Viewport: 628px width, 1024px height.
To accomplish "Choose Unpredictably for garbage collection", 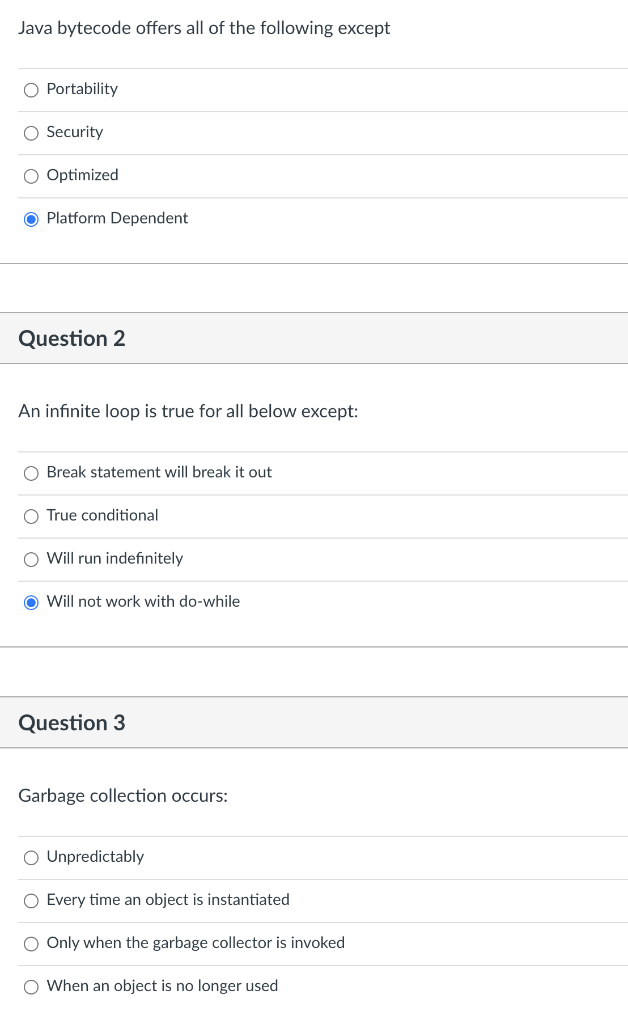I will coord(31,857).
